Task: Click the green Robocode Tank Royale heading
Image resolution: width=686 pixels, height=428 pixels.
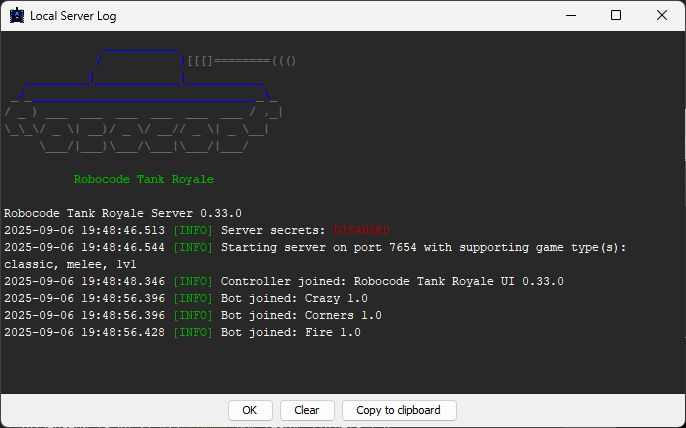Action: (x=143, y=180)
